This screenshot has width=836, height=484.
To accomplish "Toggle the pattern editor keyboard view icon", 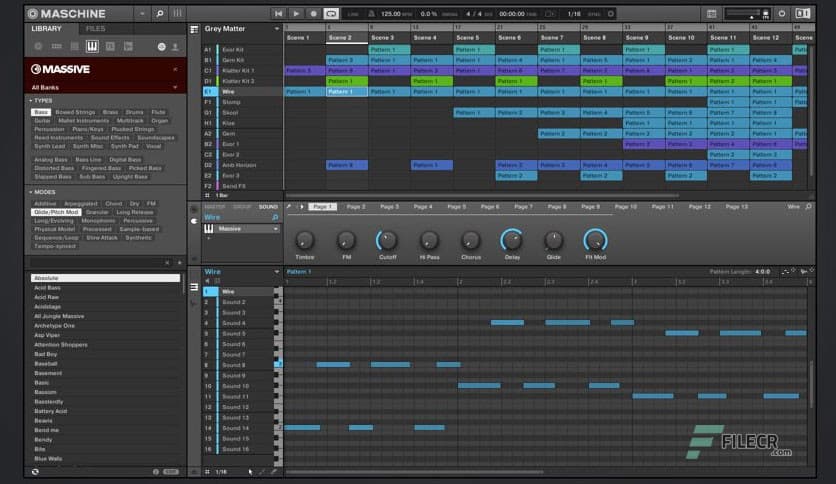I will [194, 287].
